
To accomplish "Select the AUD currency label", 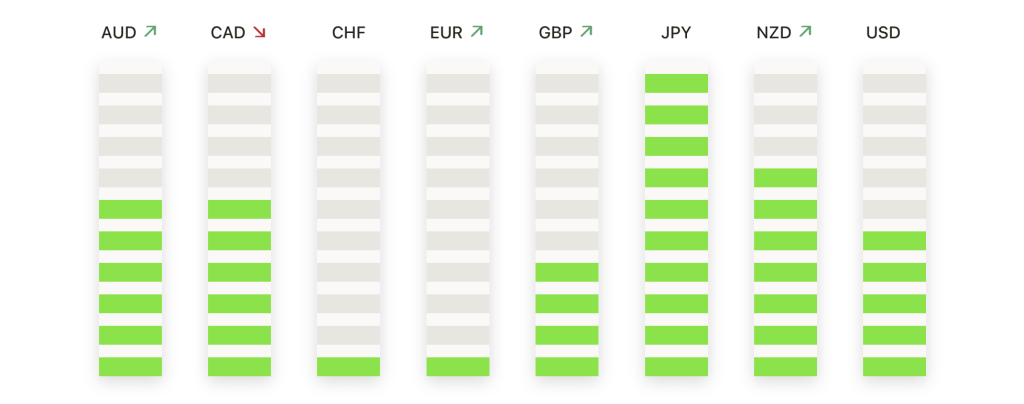I will (119, 33).
